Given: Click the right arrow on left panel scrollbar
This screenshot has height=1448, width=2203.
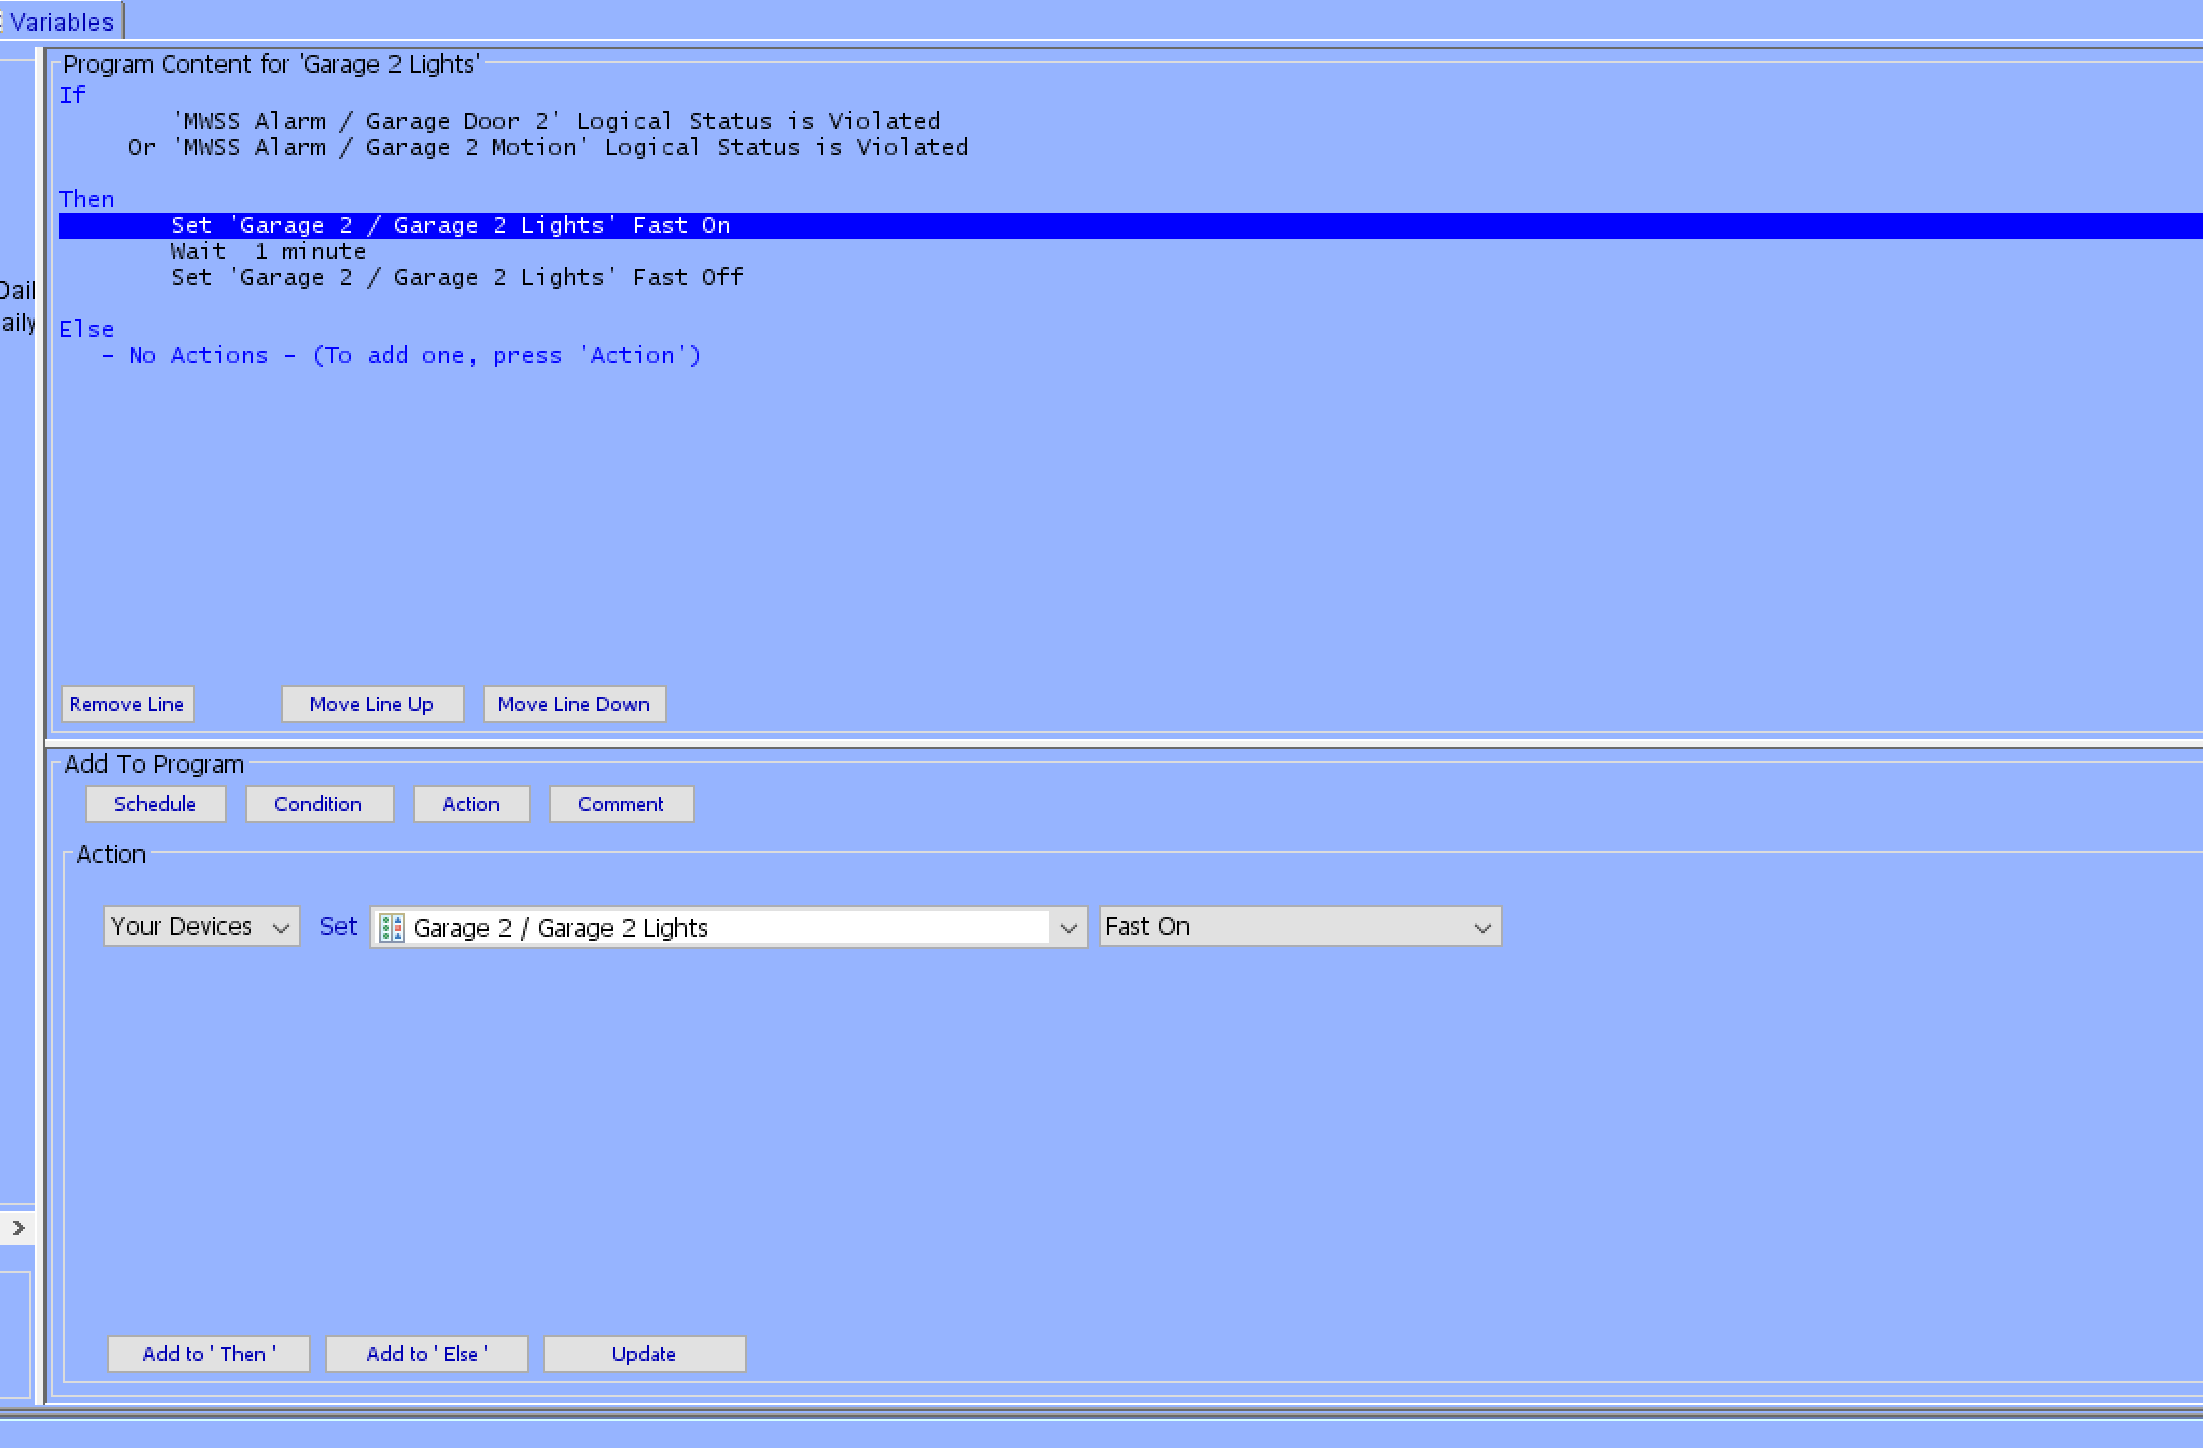Looking at the screenshot, I should pyautogui.click(x=18, y=1228).
